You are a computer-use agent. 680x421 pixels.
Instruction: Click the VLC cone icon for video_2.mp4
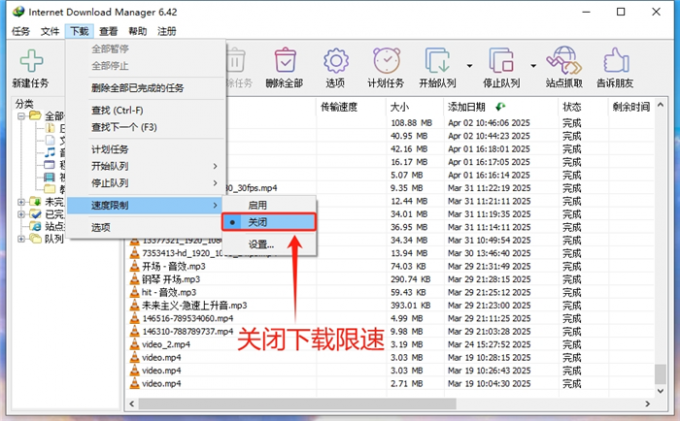coord(135,344)
